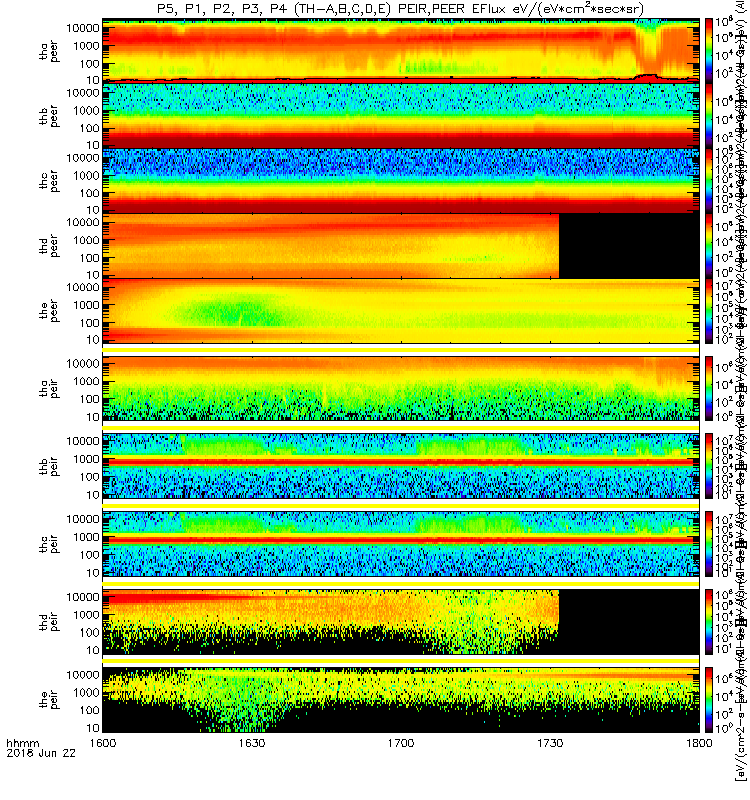Select the 'thc peir' panel label
750x800 pixels.
49,544
